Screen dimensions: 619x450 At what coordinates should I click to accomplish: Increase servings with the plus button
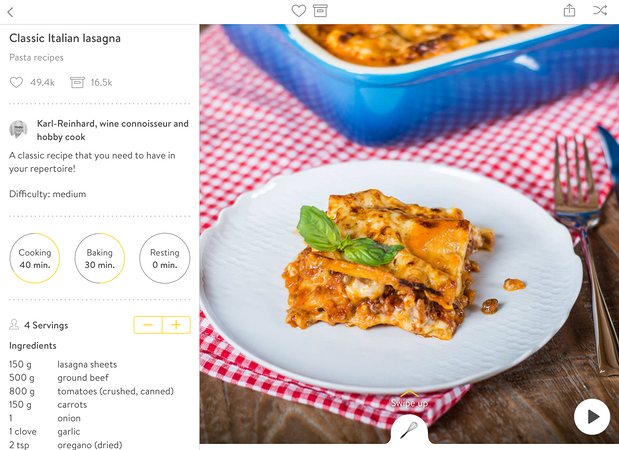point(176,325)
